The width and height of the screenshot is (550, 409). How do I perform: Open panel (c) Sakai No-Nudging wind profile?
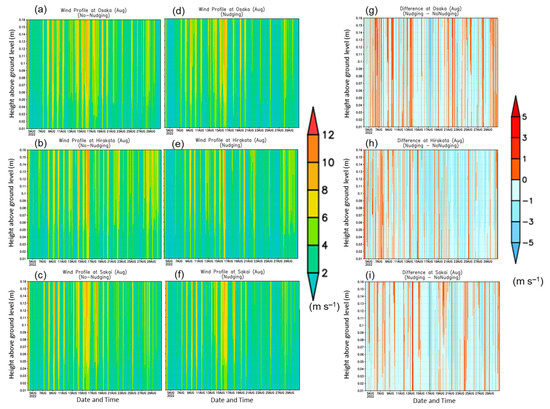click(x=94, y=335)
